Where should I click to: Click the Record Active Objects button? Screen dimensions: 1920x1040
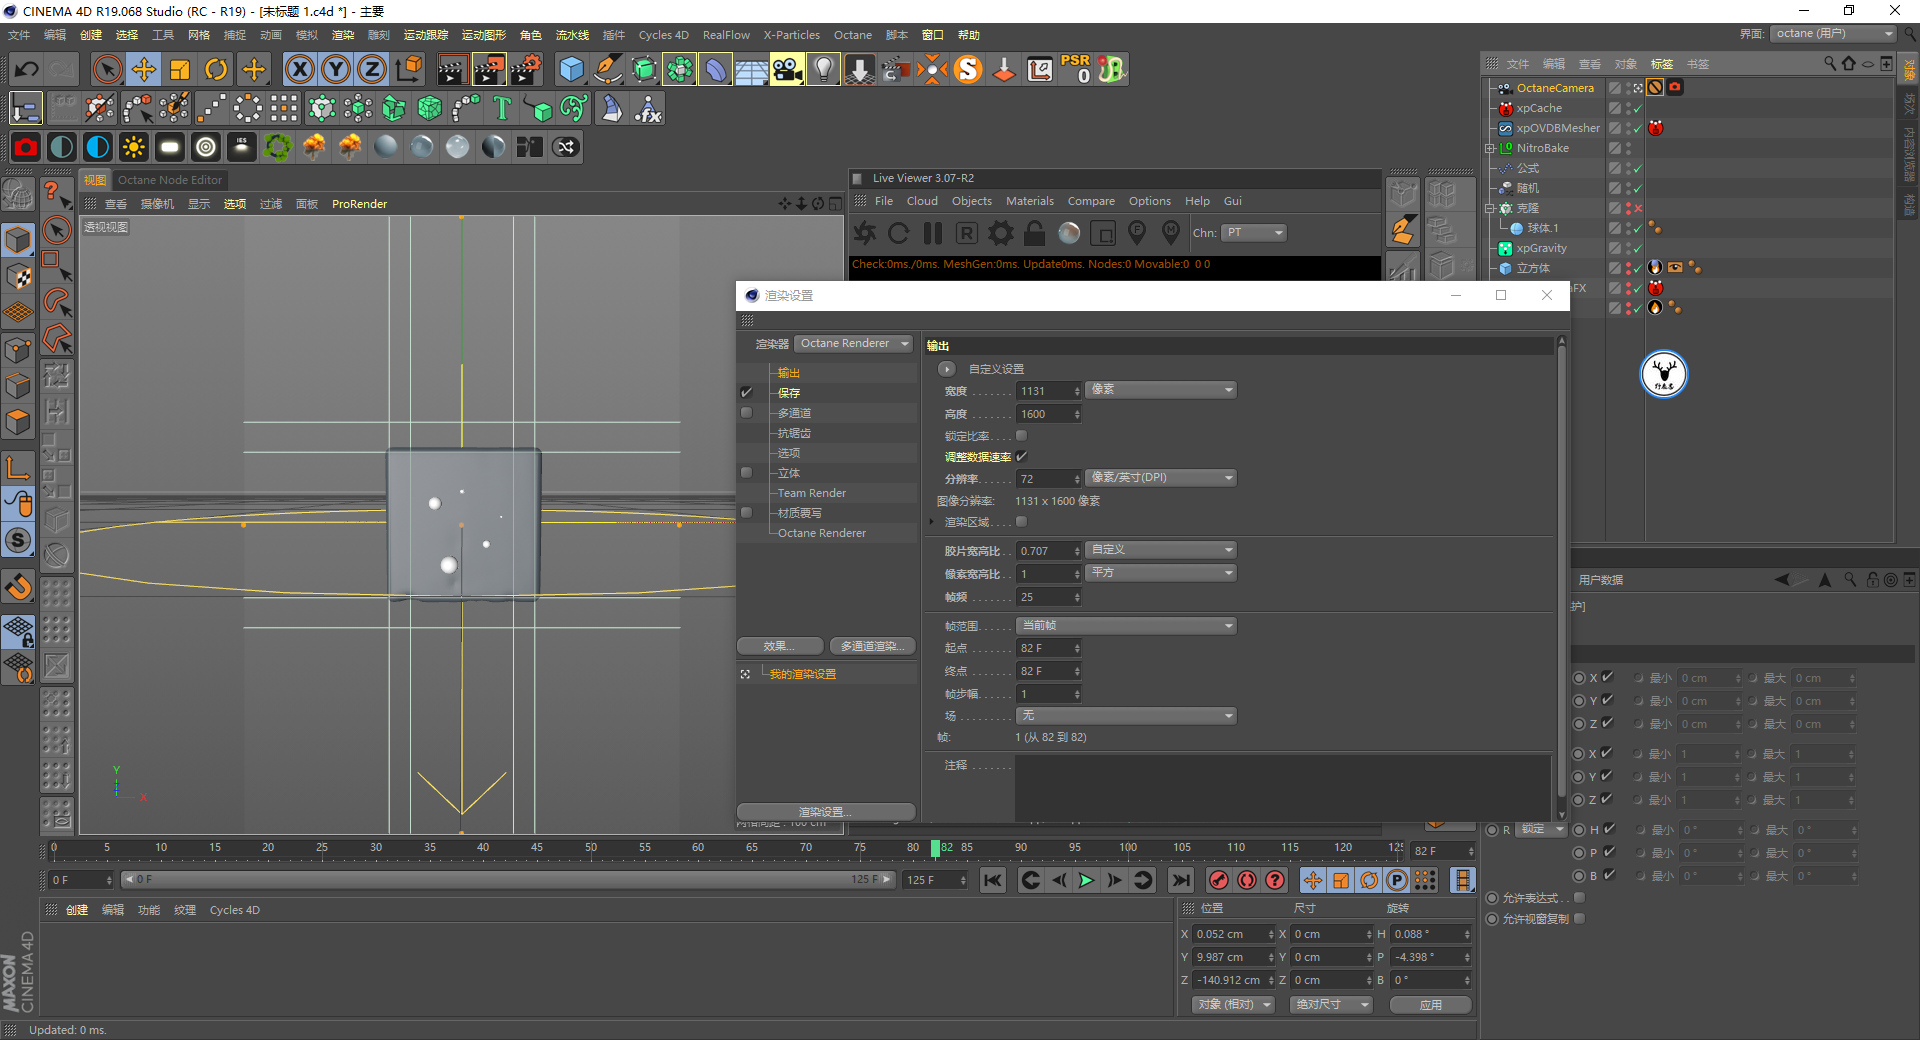point(1219,880)
